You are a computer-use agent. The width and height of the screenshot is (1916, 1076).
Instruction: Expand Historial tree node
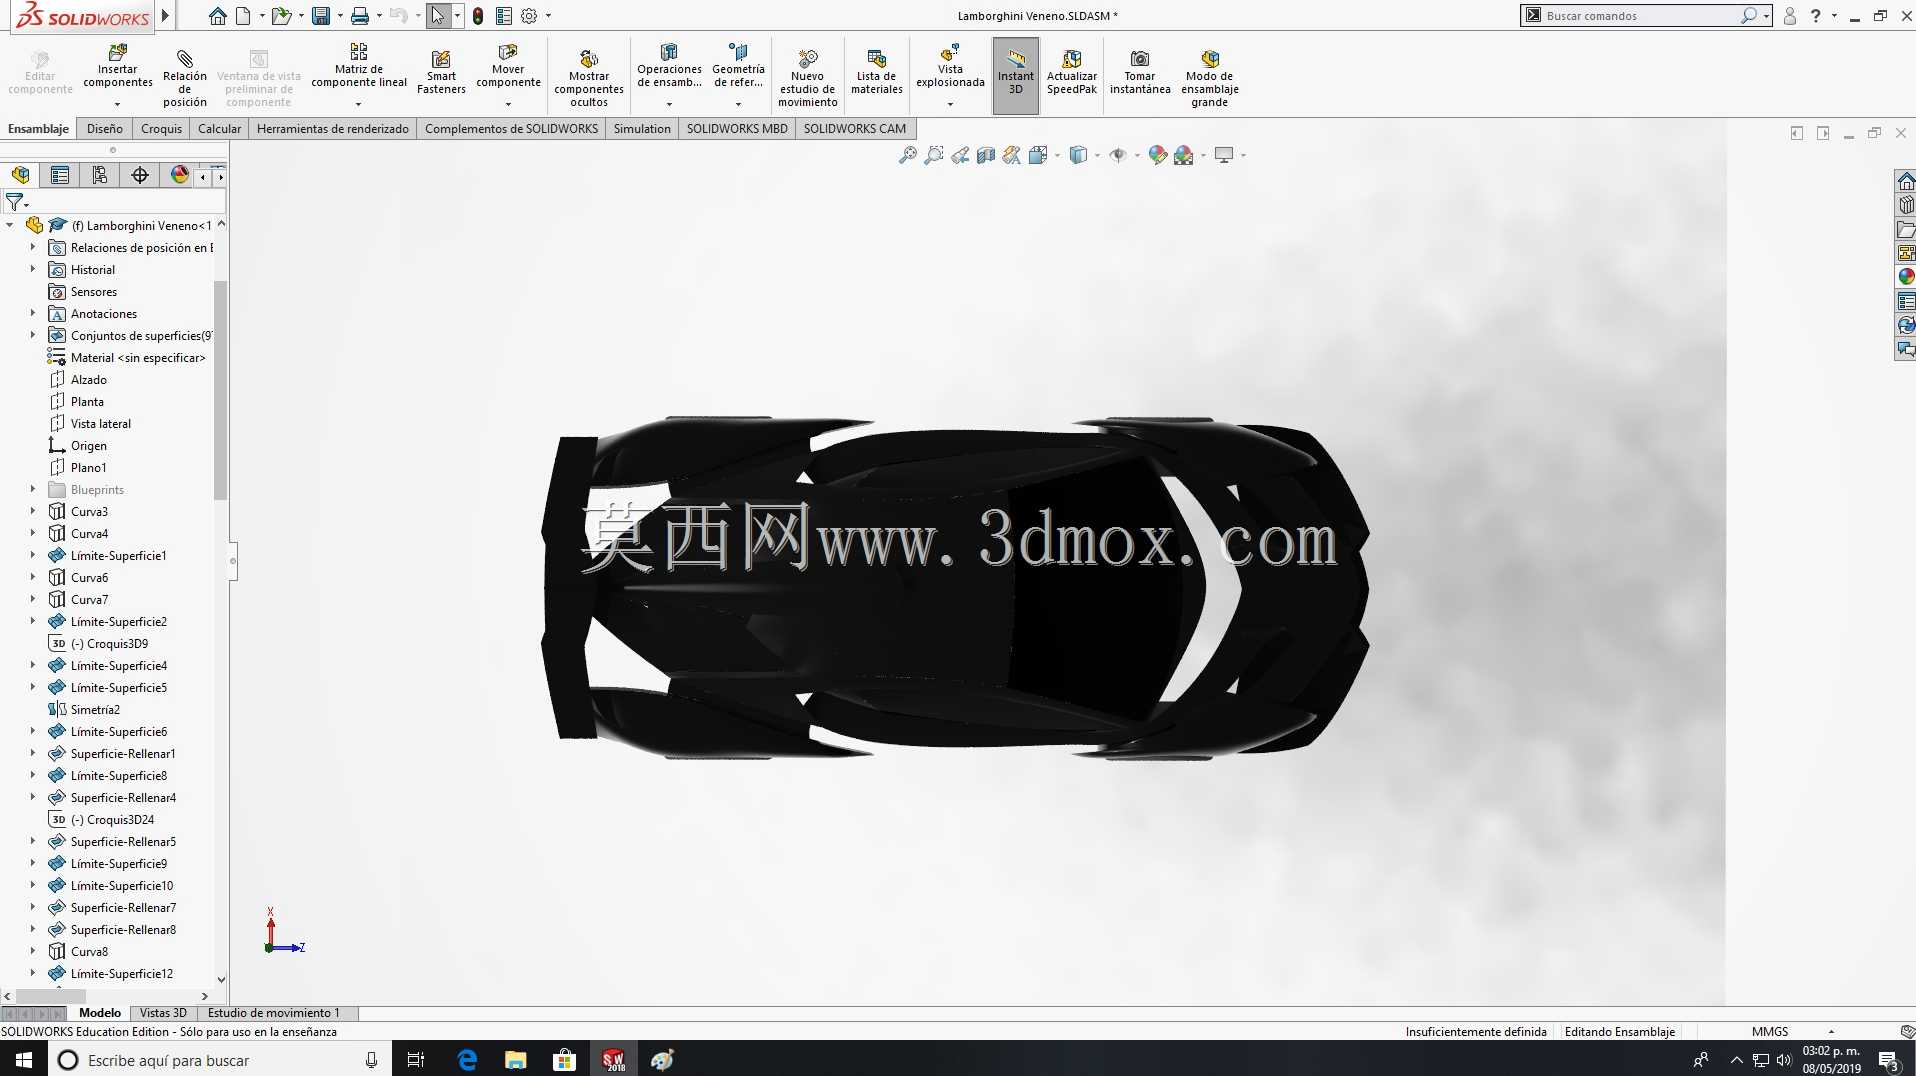click(x=32, y=269)
